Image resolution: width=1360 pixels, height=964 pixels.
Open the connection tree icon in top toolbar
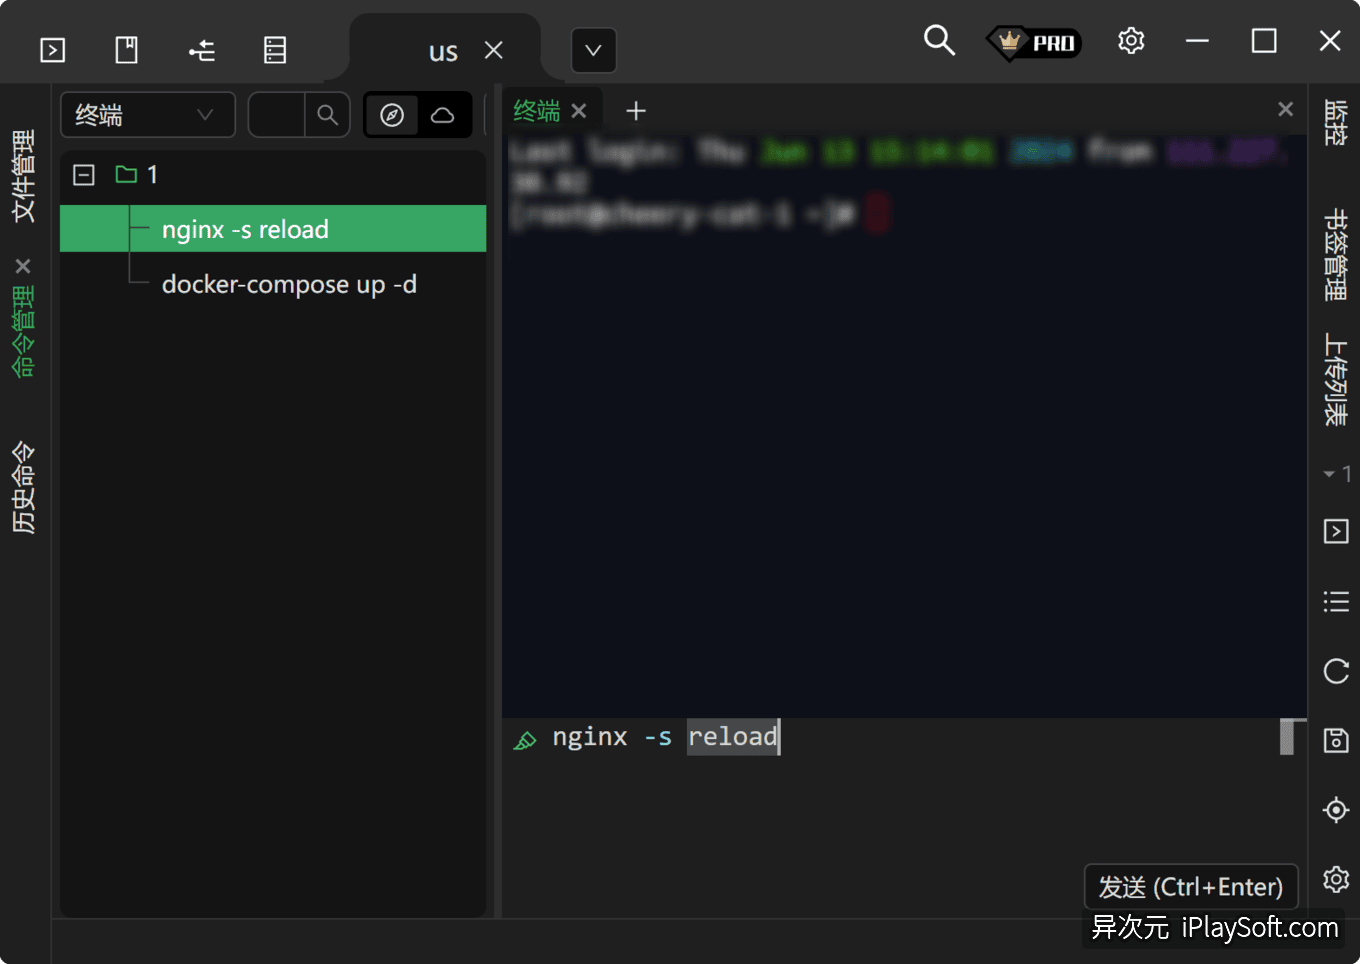coord(201,48)
